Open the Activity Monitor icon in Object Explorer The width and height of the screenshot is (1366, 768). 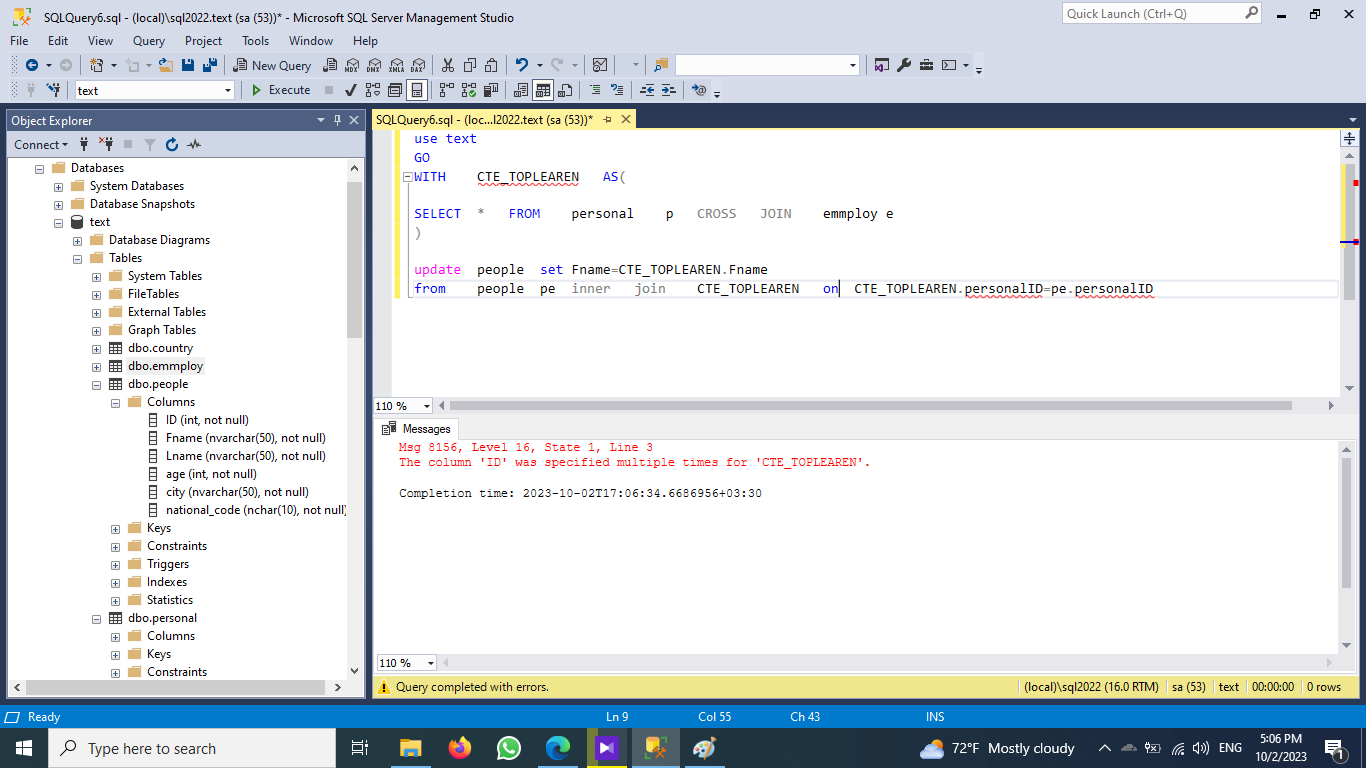(194, 145)
